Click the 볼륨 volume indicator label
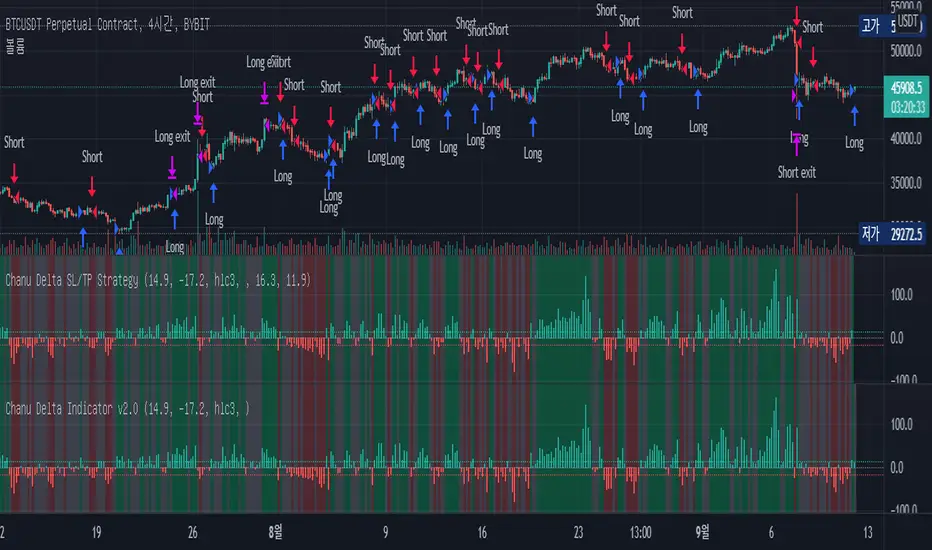This screenshot has width=932, height=550. 11,45
